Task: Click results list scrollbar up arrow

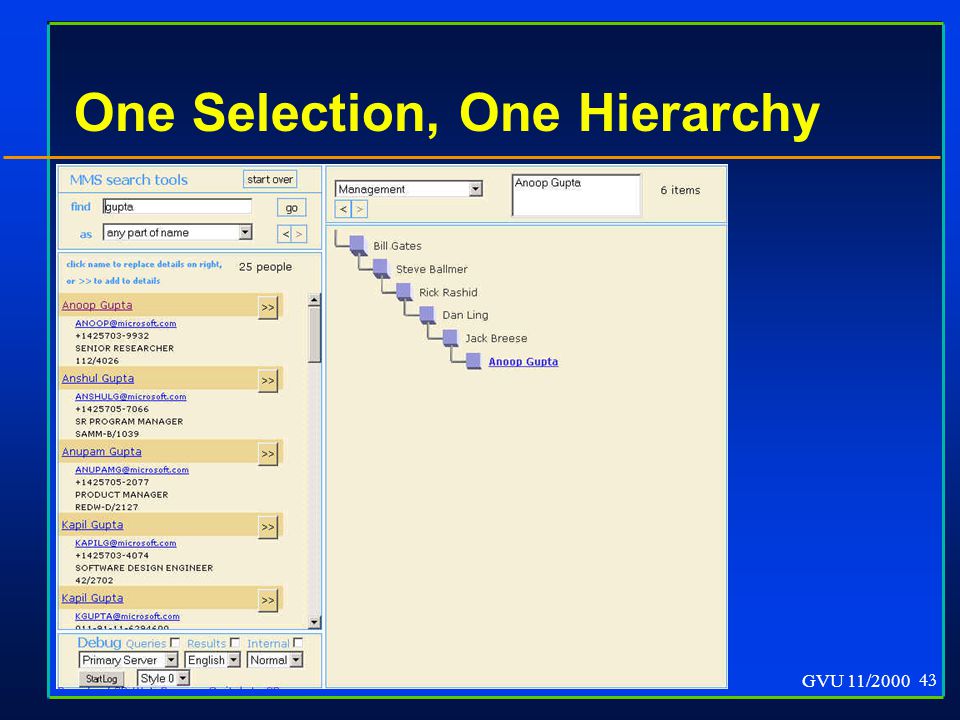Action: click(314, 300)
